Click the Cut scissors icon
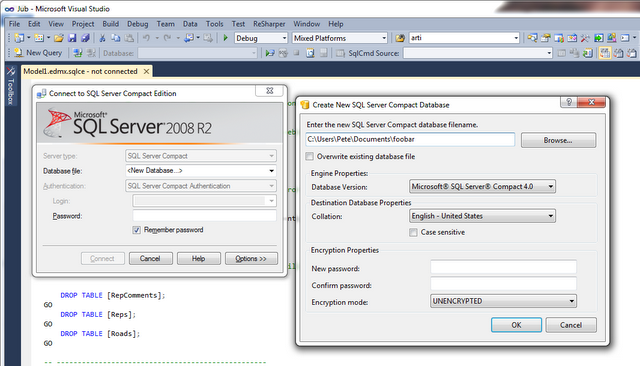This screenshot has height=366, width=640. point(102,38)
